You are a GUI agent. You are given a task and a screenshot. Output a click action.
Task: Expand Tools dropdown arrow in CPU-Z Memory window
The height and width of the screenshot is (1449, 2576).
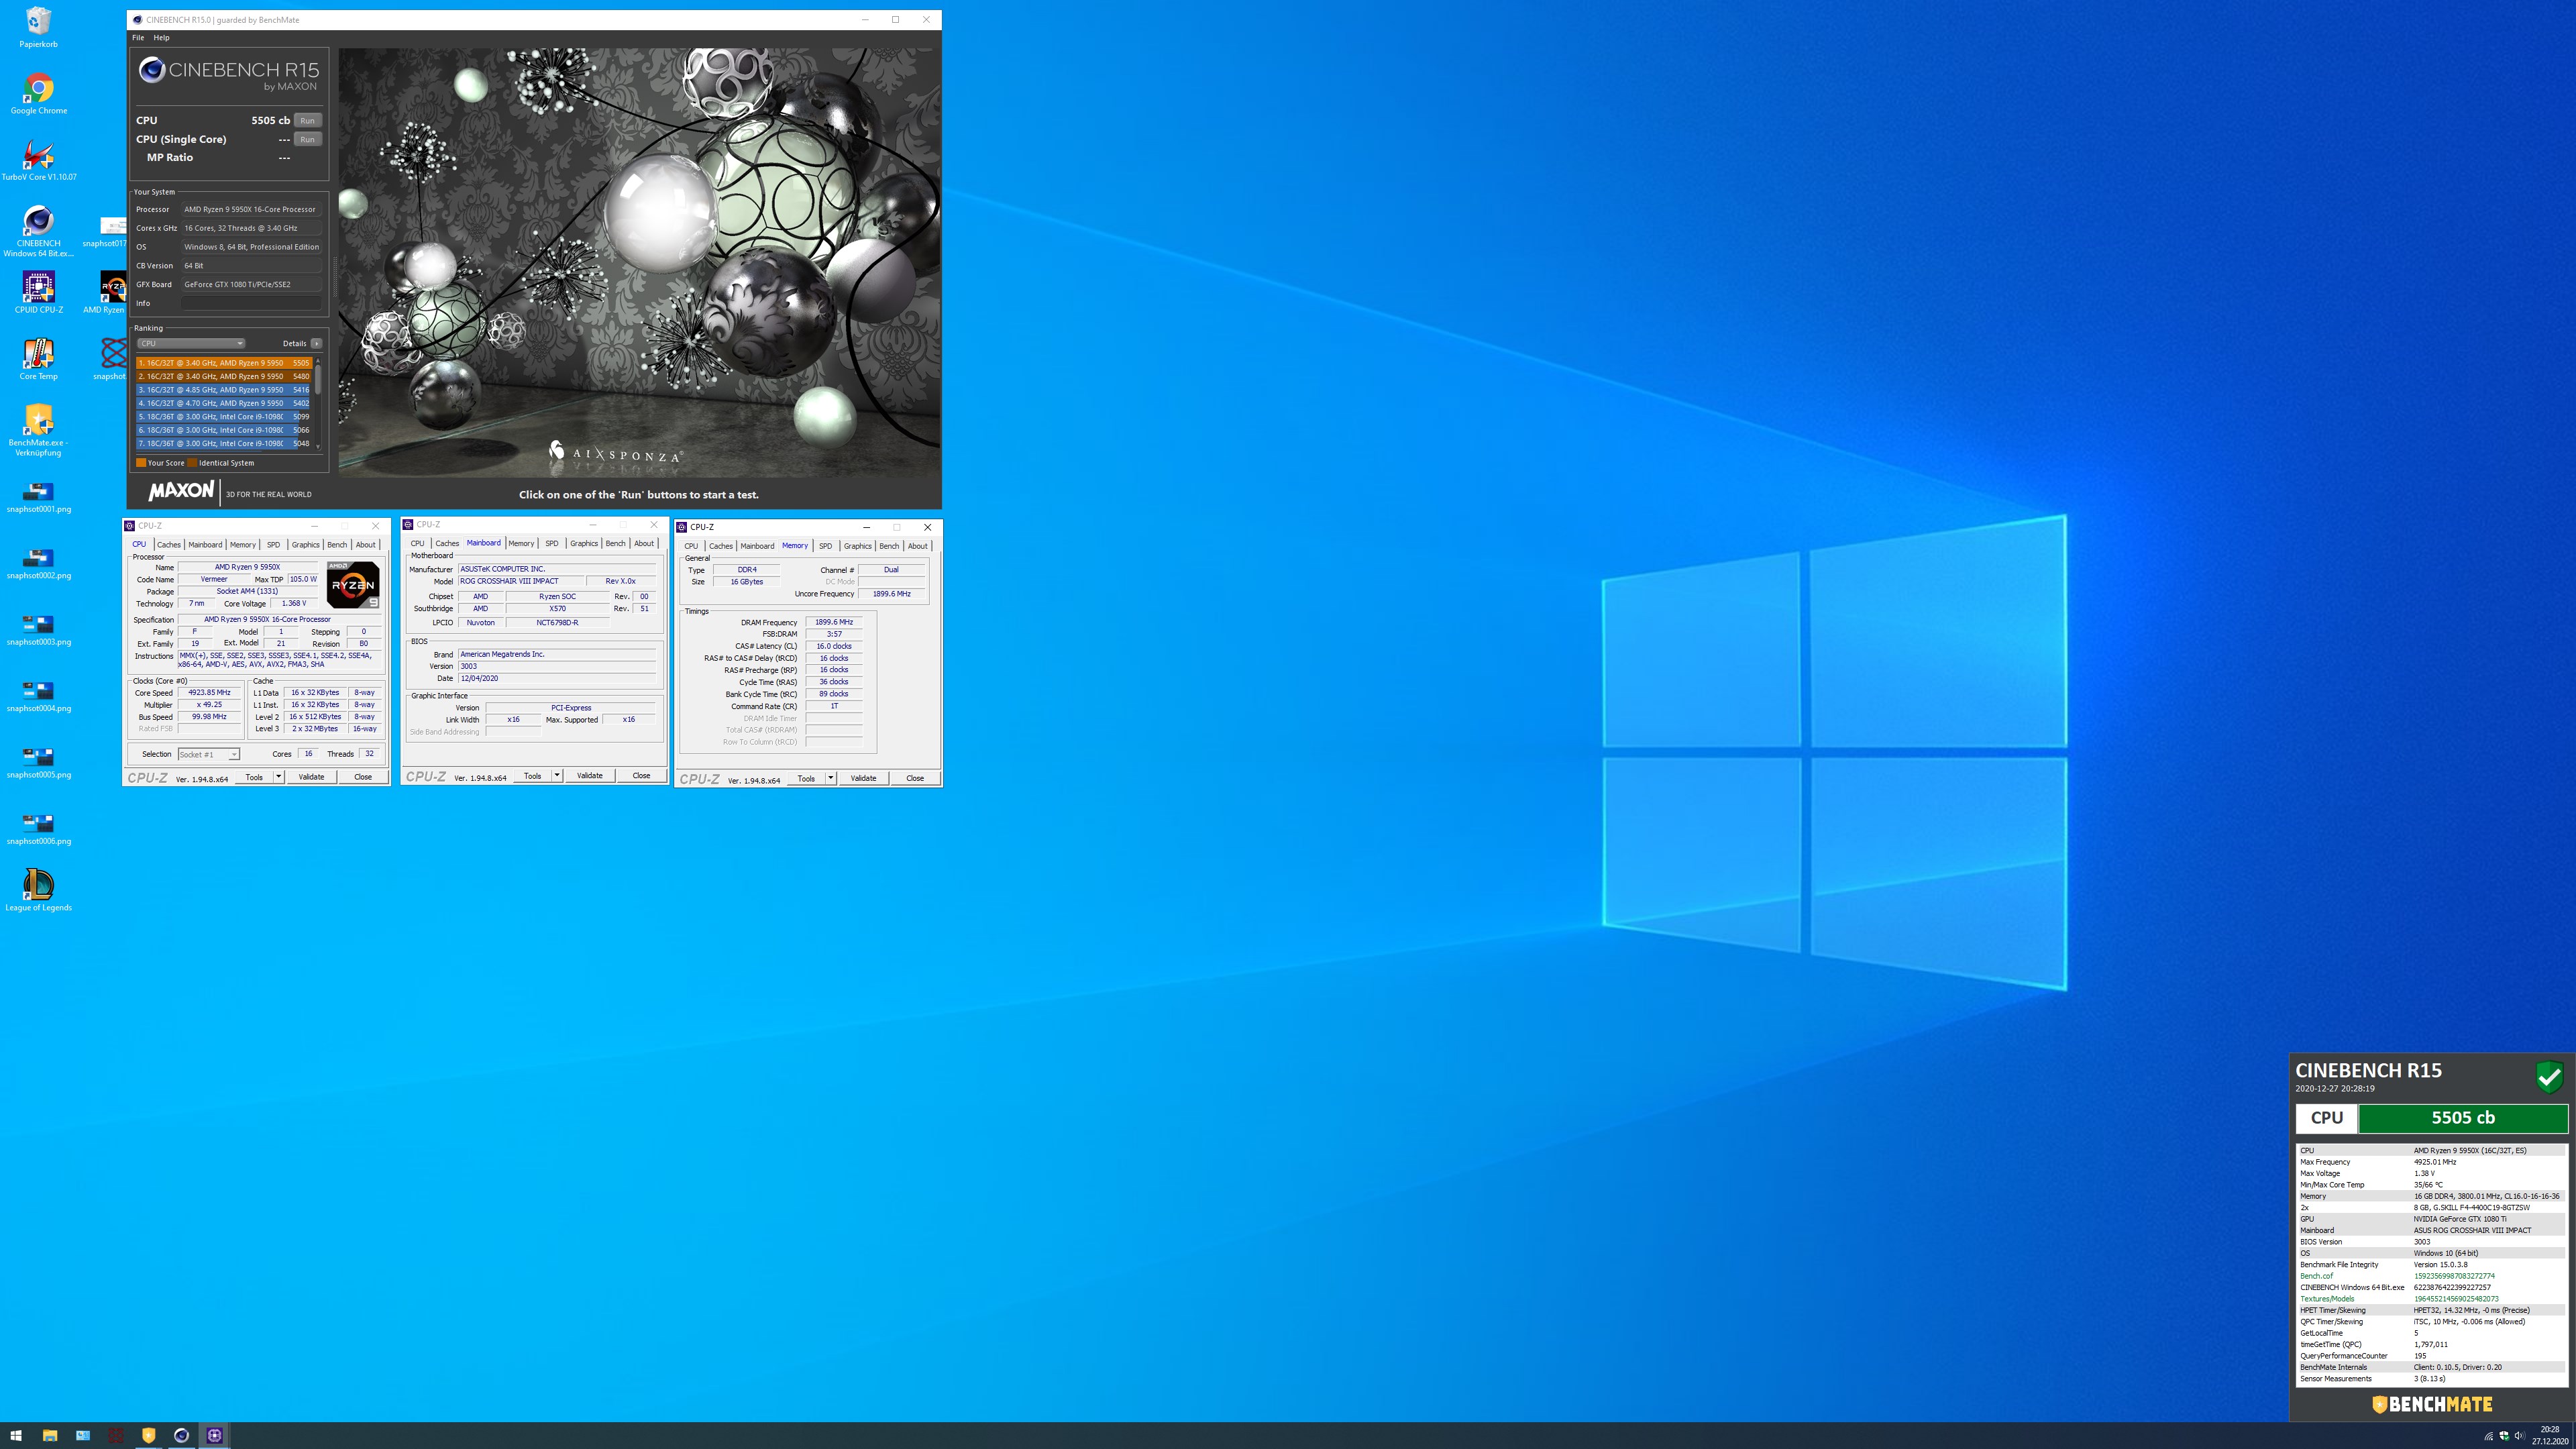coord(830,778)
